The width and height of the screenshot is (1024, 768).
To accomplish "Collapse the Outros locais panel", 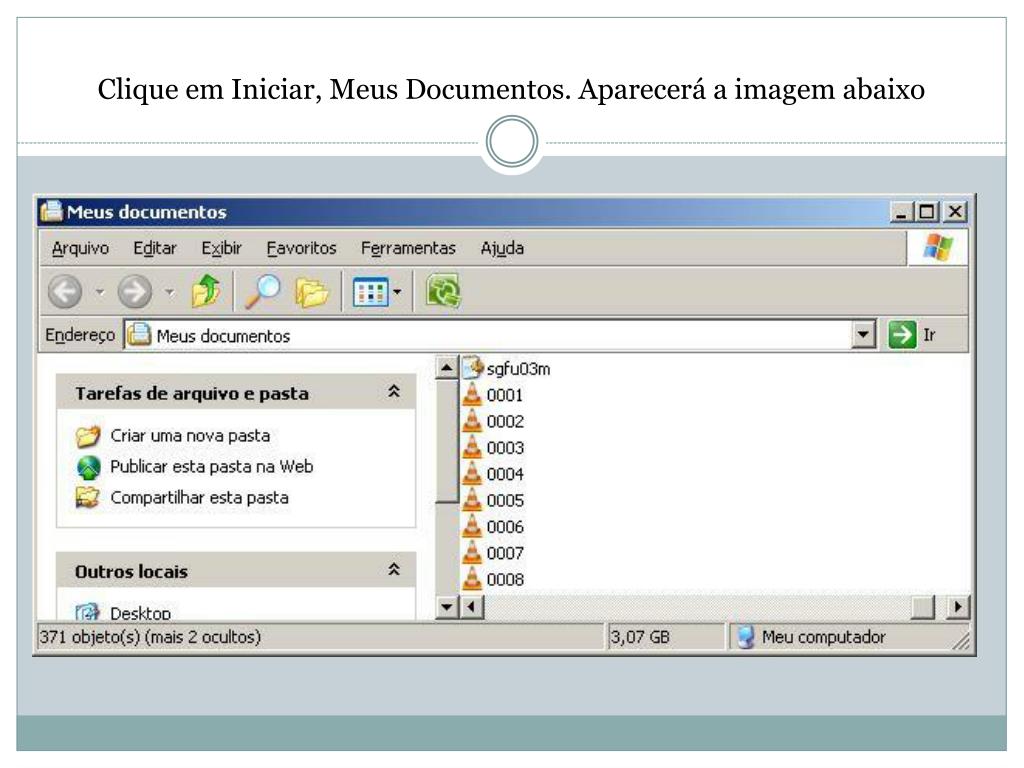I will [394, 569].
